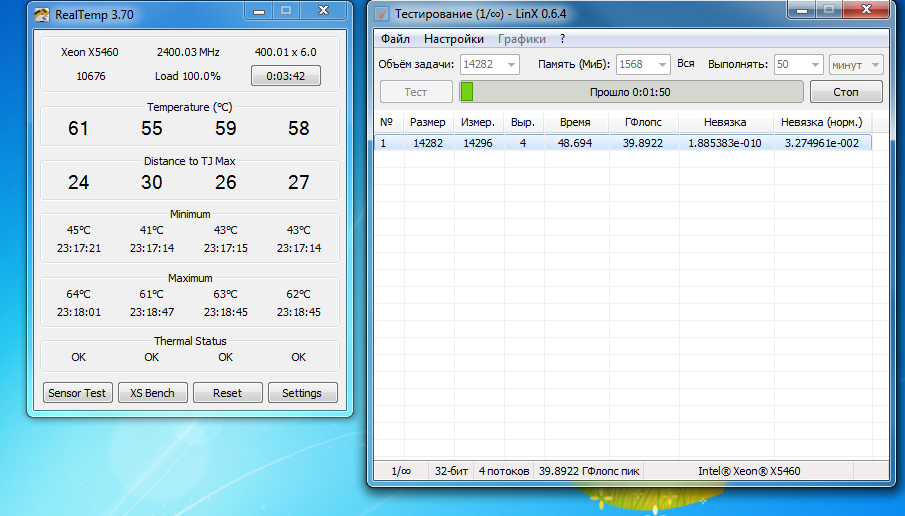
Task: Click the second core temperature 55
Action: [152, 128]
